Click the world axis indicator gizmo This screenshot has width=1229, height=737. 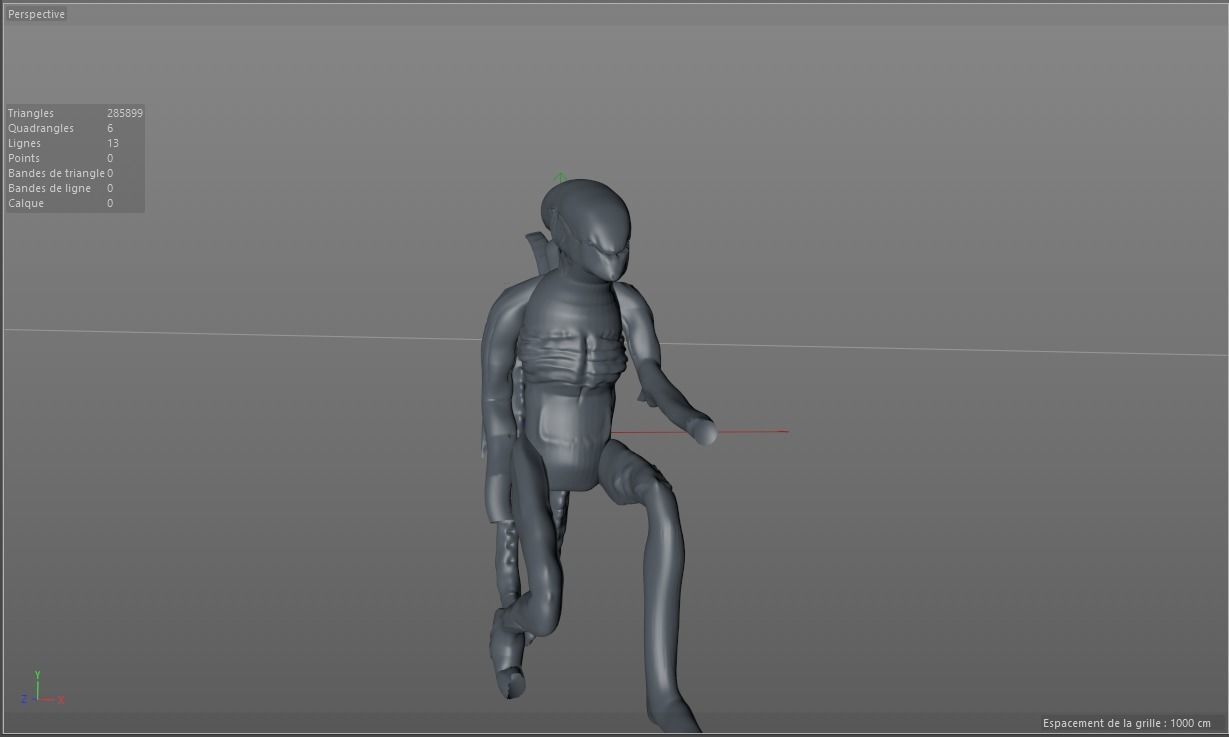(42, 690)
